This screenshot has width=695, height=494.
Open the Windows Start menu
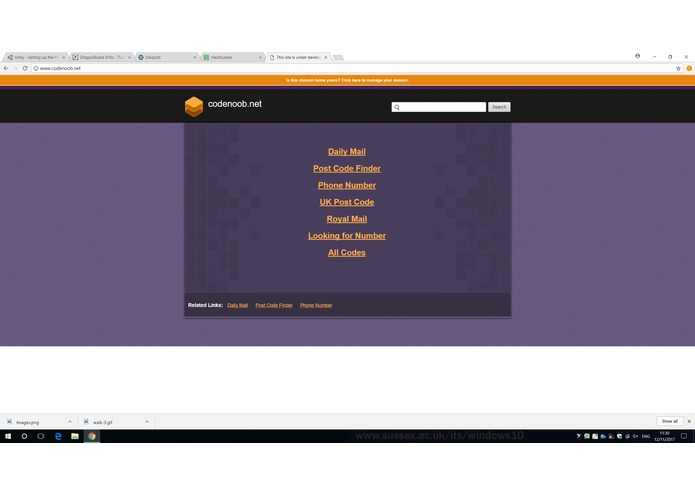pyautogui.click(x=8, y=436)
